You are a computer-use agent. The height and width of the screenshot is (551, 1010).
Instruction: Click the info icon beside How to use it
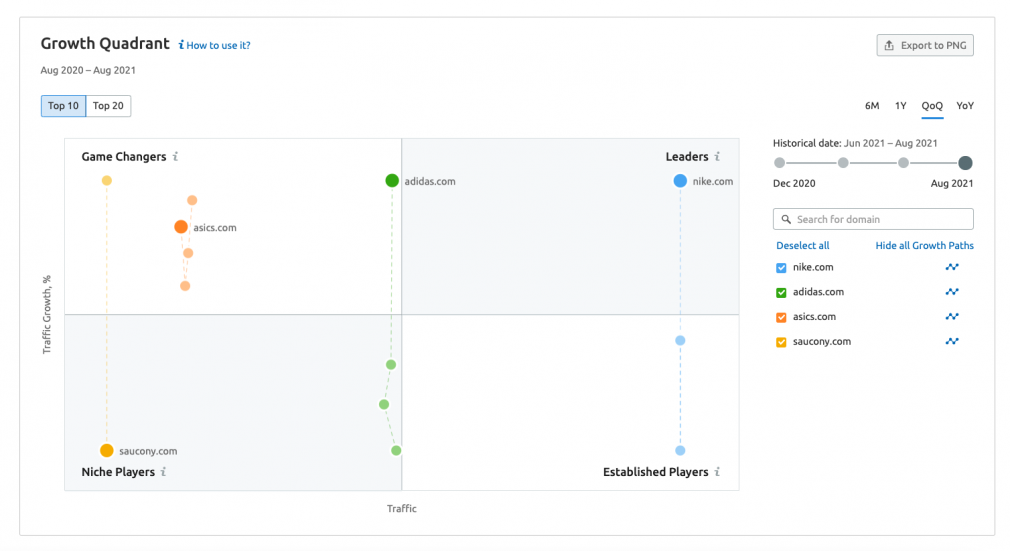coord(181,44)
